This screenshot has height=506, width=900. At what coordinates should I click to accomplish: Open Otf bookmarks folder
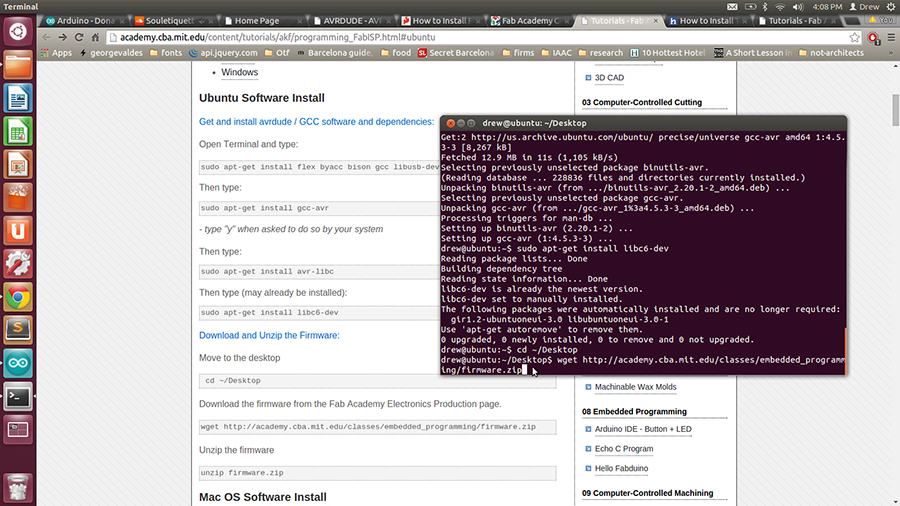click(277, 53)
